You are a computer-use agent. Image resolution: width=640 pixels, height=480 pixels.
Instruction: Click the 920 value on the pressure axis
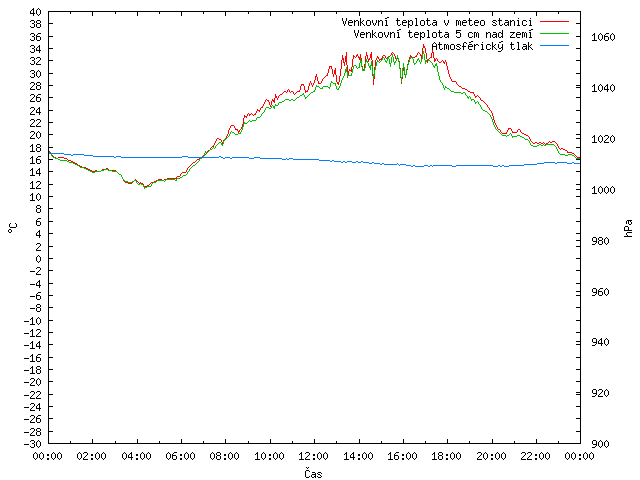[600, 393]
